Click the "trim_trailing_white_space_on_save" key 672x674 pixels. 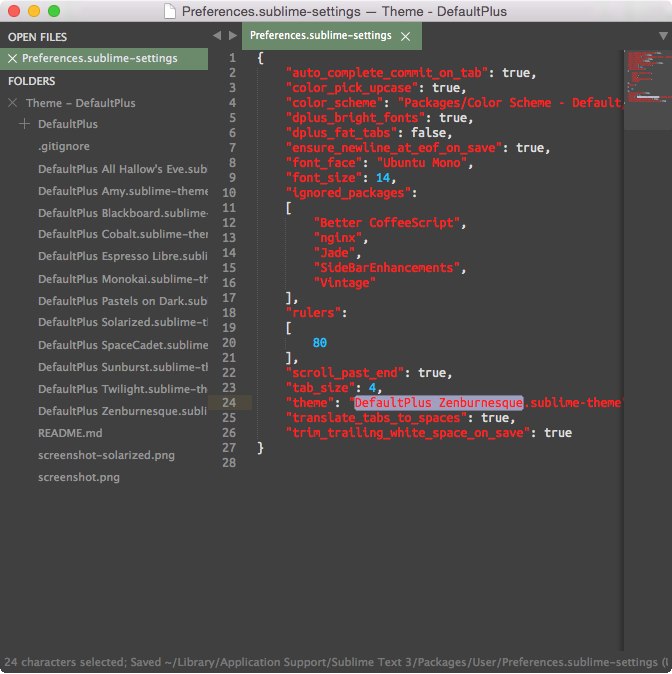407,433
